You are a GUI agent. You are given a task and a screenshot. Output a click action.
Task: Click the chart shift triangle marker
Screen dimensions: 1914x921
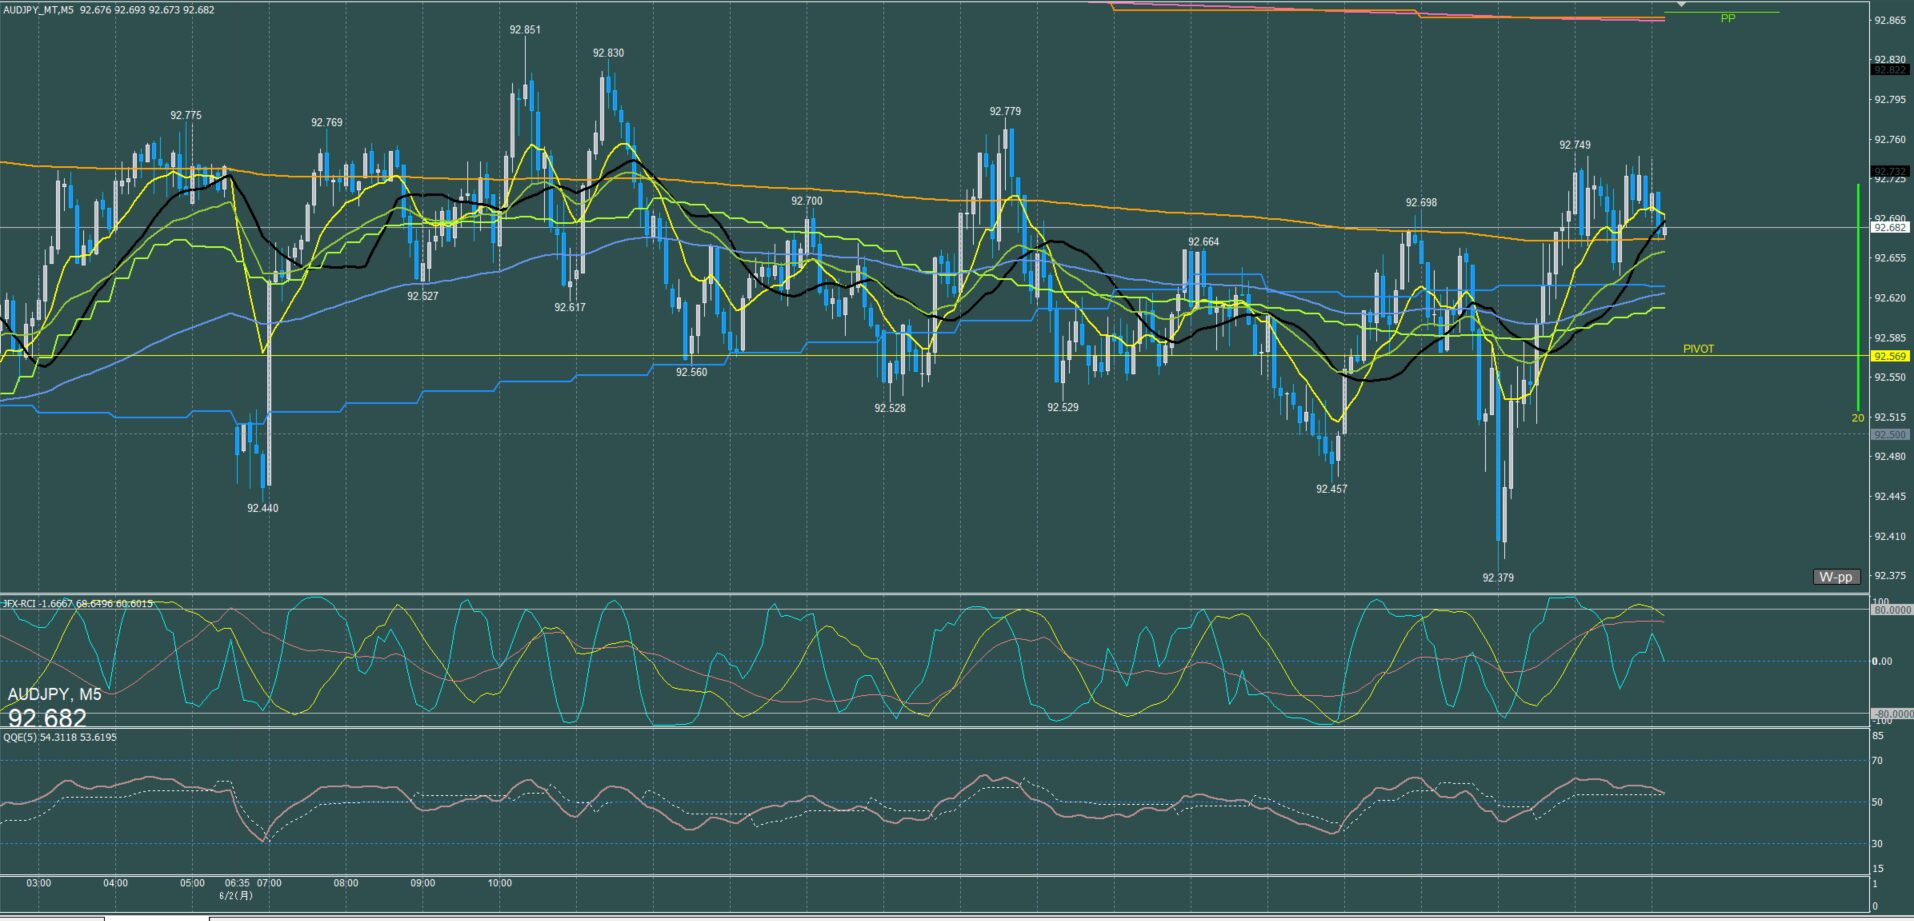point(1681,5)
